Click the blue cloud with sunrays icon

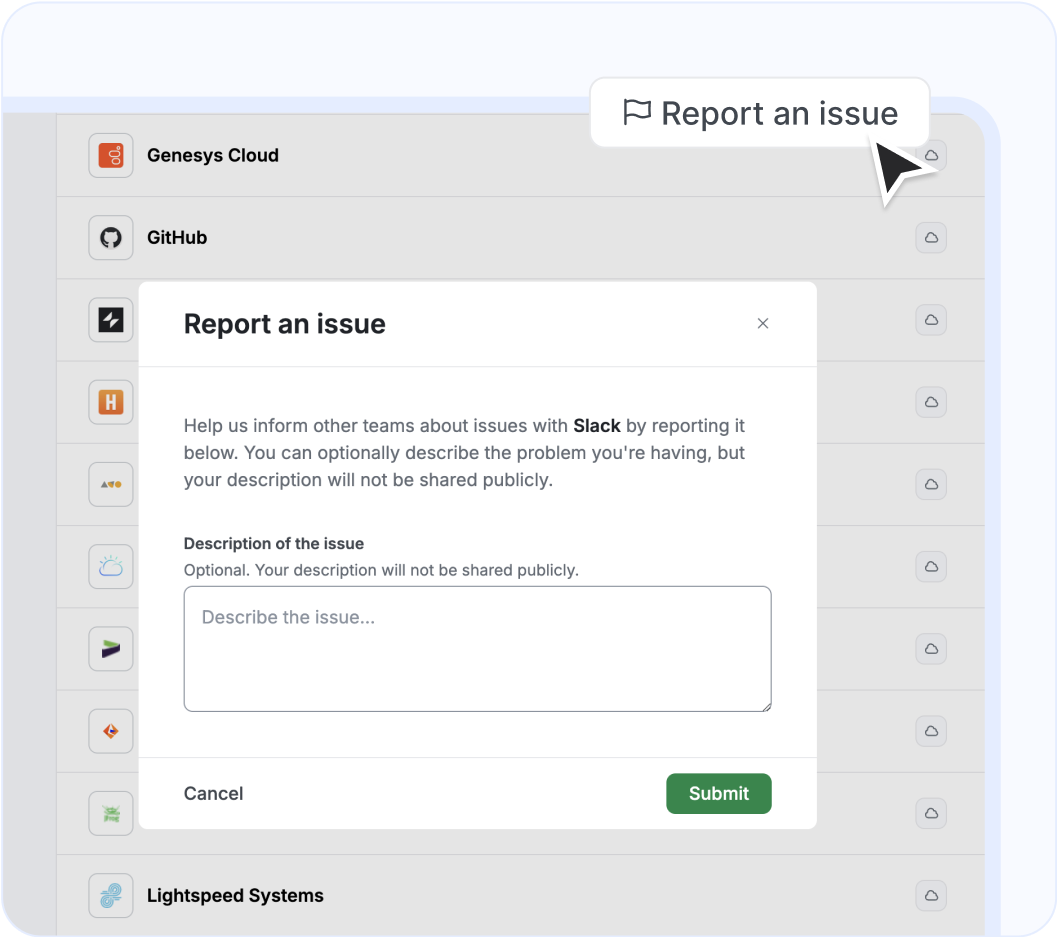(111, 567)
